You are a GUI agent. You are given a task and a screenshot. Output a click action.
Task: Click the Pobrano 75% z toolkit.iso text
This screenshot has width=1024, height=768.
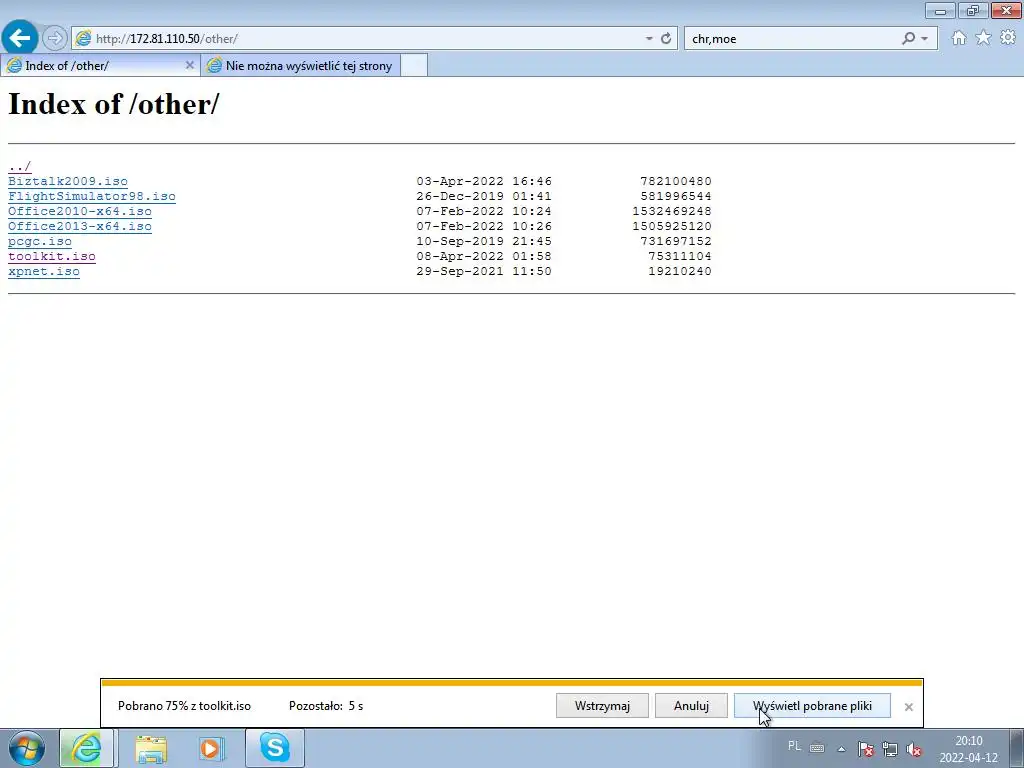click(x=184, y=706)
